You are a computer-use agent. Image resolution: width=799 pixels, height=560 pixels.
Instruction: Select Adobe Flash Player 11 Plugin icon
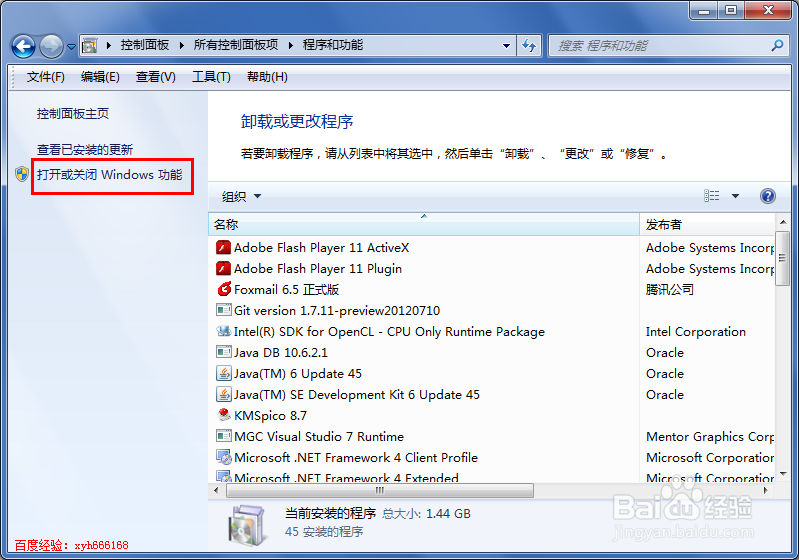pos(223,269)
